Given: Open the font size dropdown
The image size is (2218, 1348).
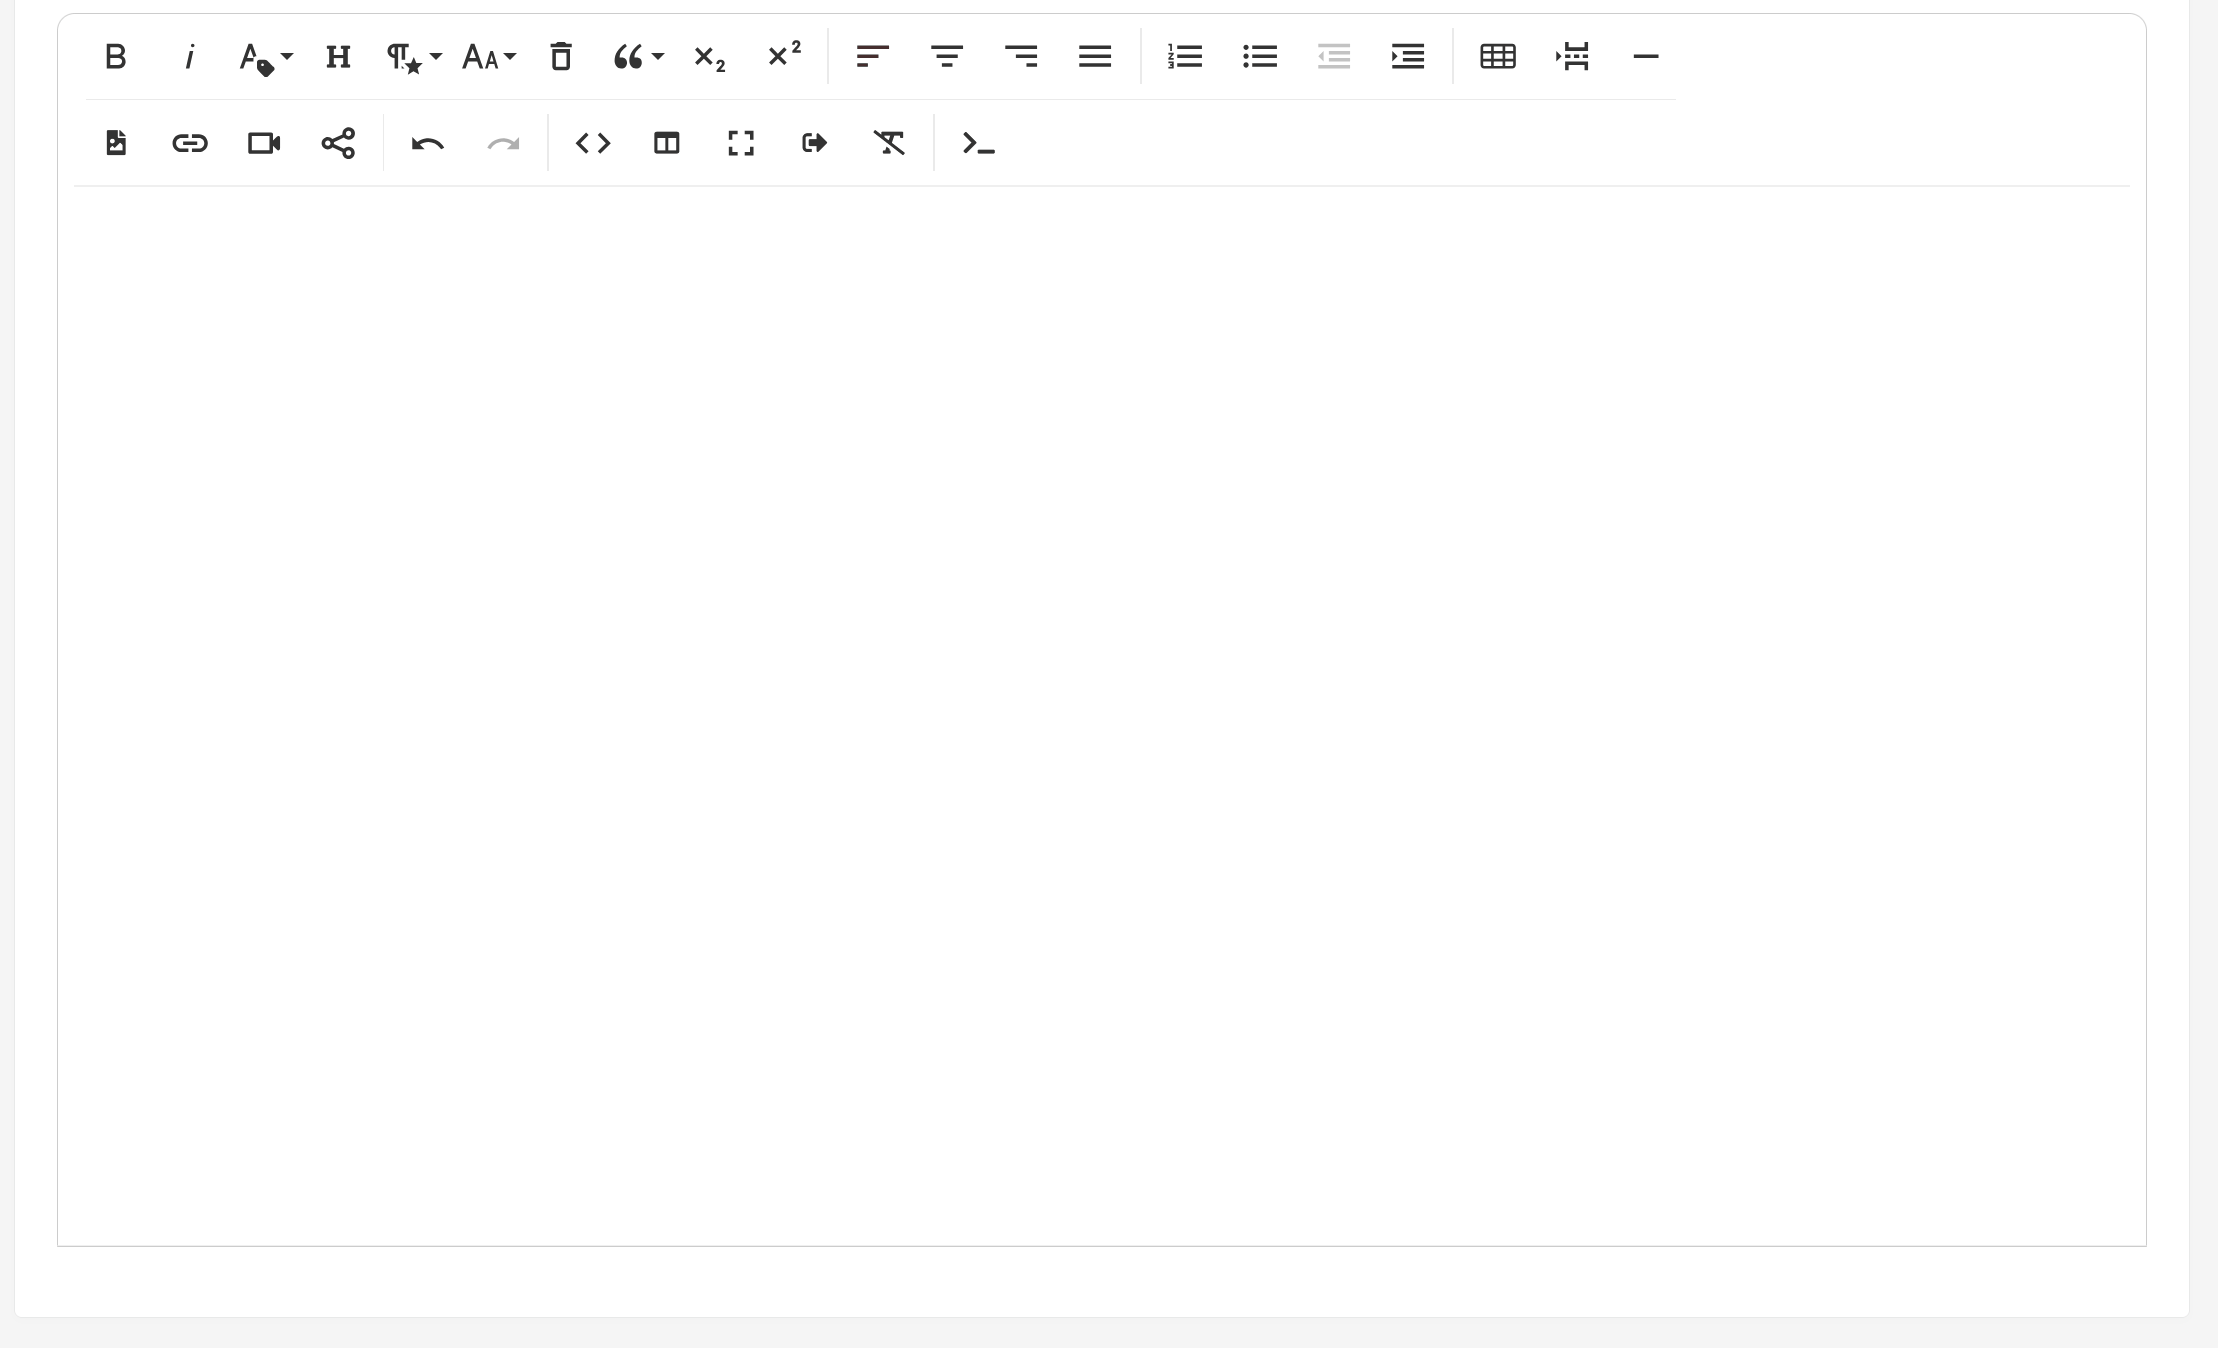Looking at the screenshot, I should point(488,57).
